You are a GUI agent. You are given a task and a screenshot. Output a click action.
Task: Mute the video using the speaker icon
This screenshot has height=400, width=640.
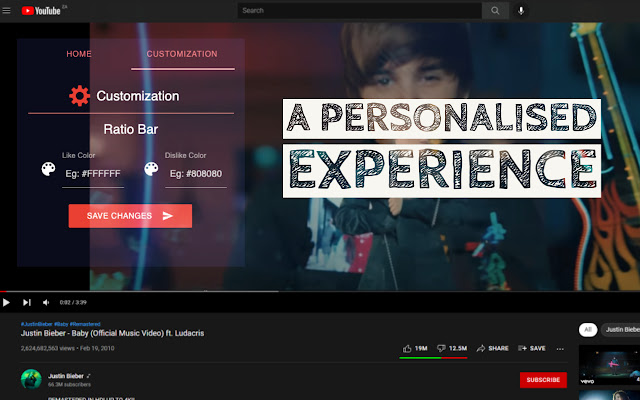pyautogui.click(x=46, y=302)
